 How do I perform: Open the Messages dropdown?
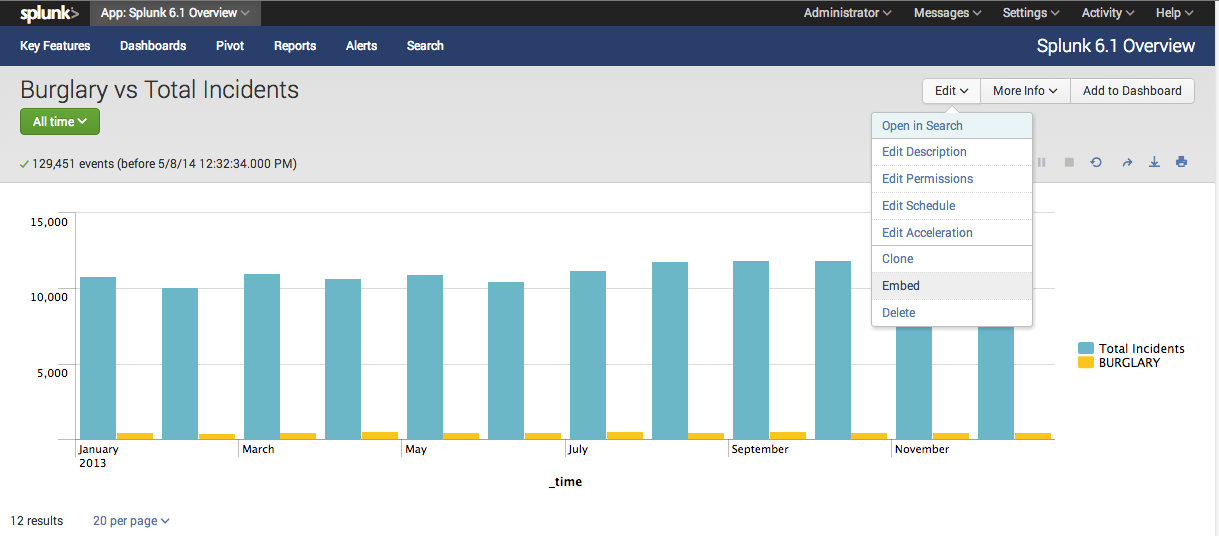[947, 13]
